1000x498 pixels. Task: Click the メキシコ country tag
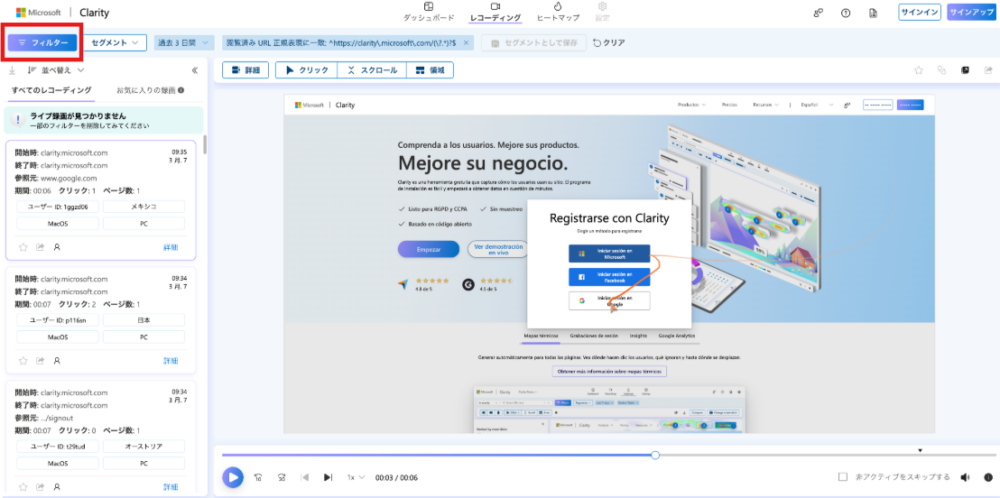click(144, 207)
